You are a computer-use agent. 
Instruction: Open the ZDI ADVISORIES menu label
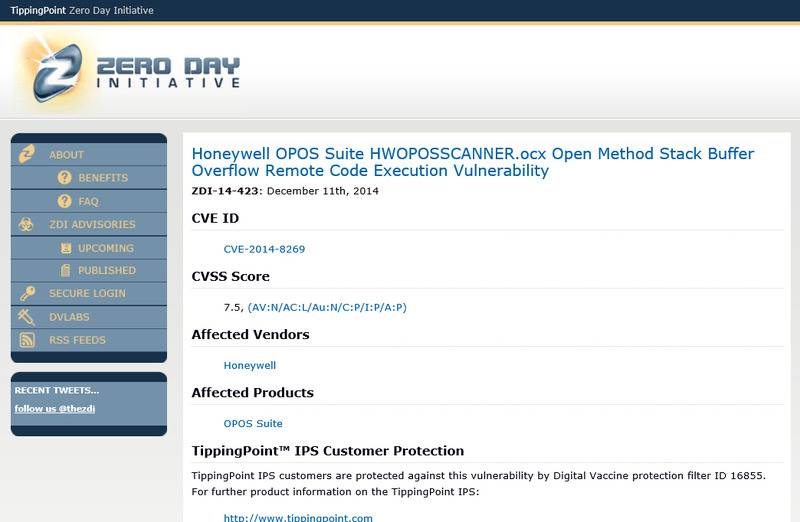coord(92,225)
